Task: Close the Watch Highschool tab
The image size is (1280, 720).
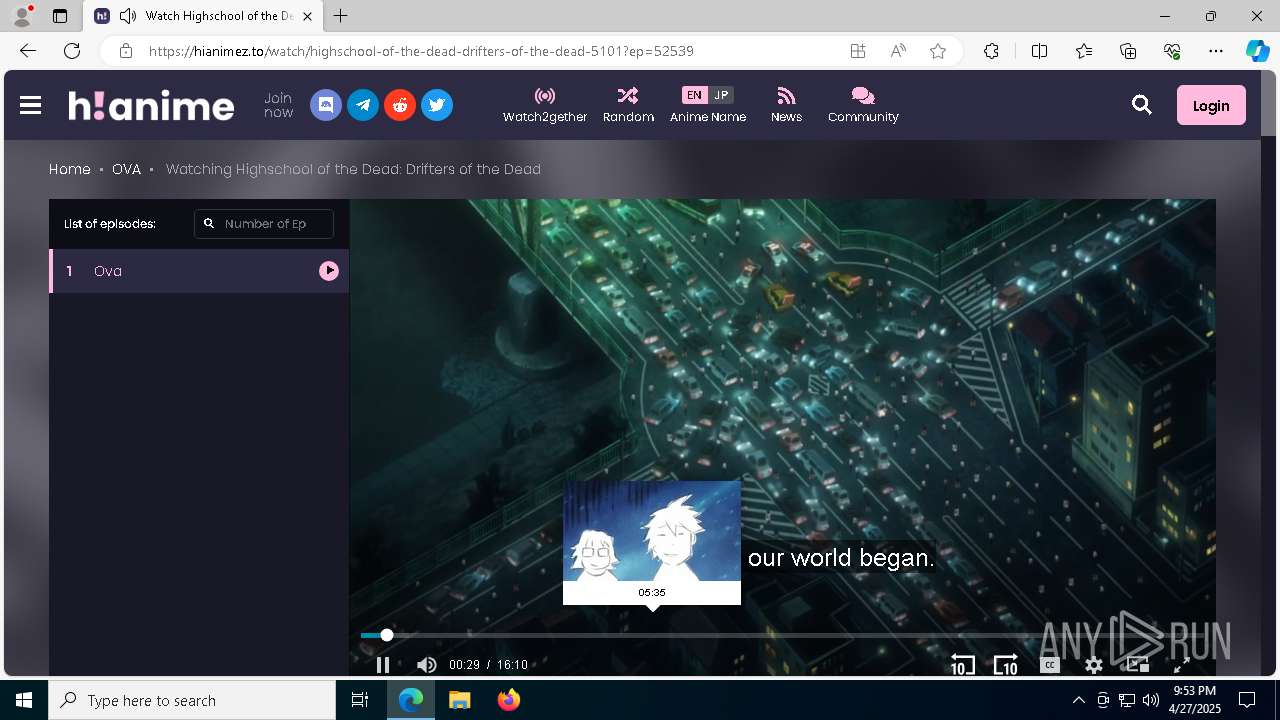Action: click(x=307, y=16)
